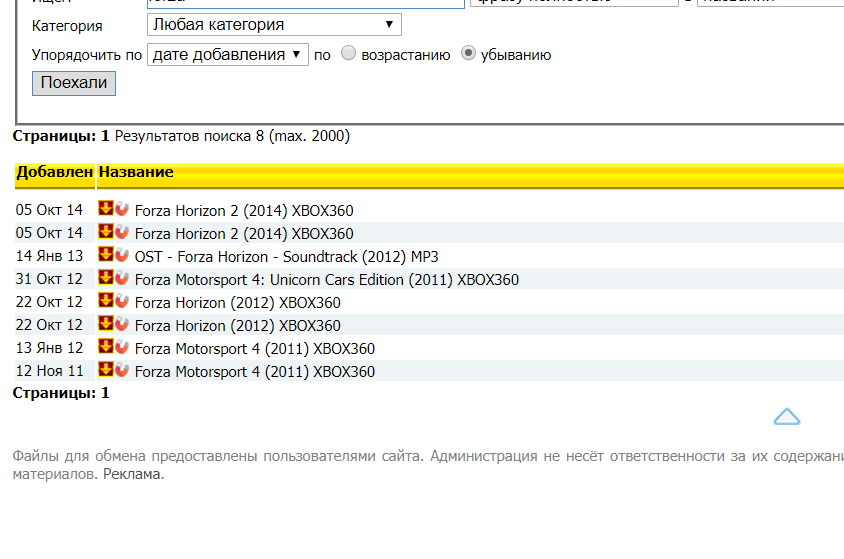Click the Упорядочить по label
Screen dimensions: 844x559
click(87, 55)
